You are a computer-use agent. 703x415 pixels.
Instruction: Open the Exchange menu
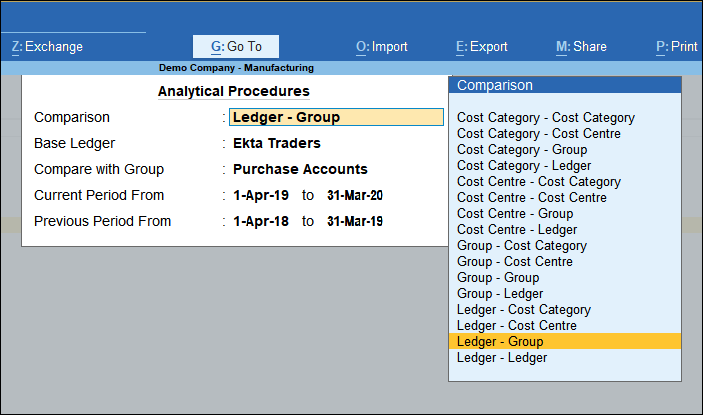pyautogui.click(x=47, y=47)
